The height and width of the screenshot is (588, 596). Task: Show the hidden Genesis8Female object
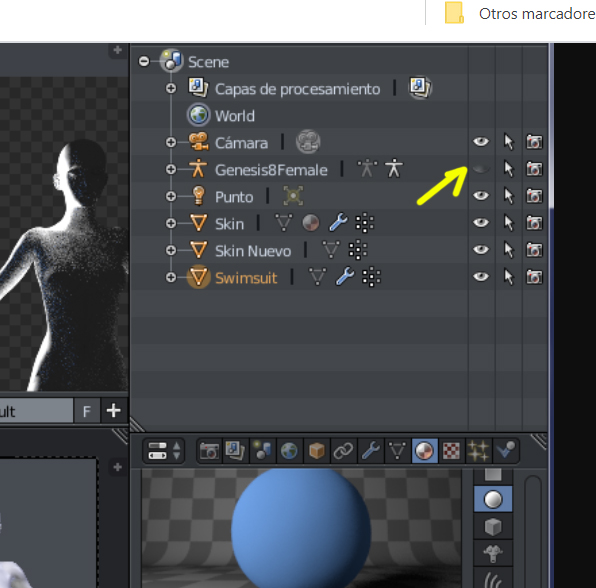click(481, 169)
